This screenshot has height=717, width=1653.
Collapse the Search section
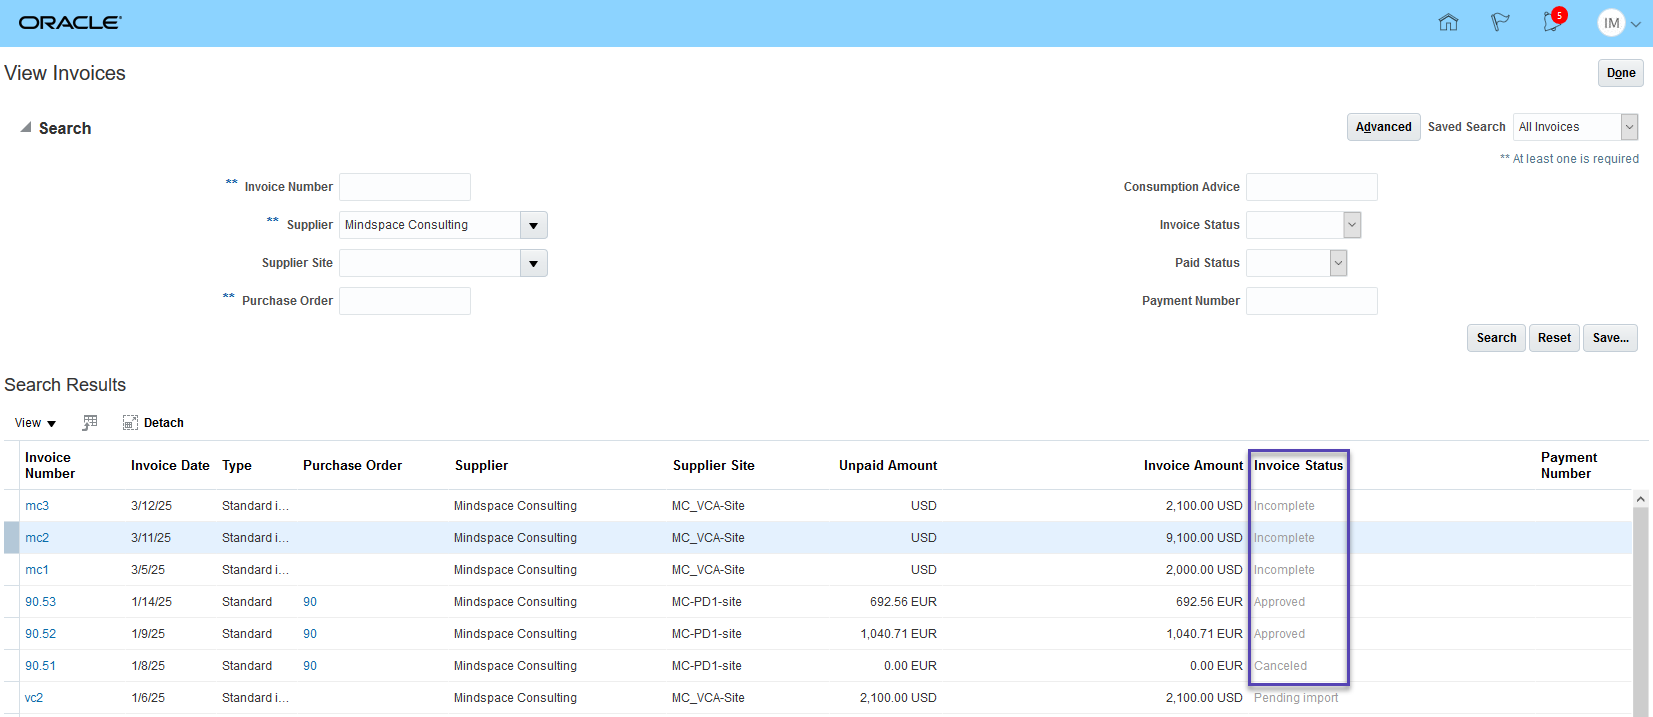pos(26,128)
